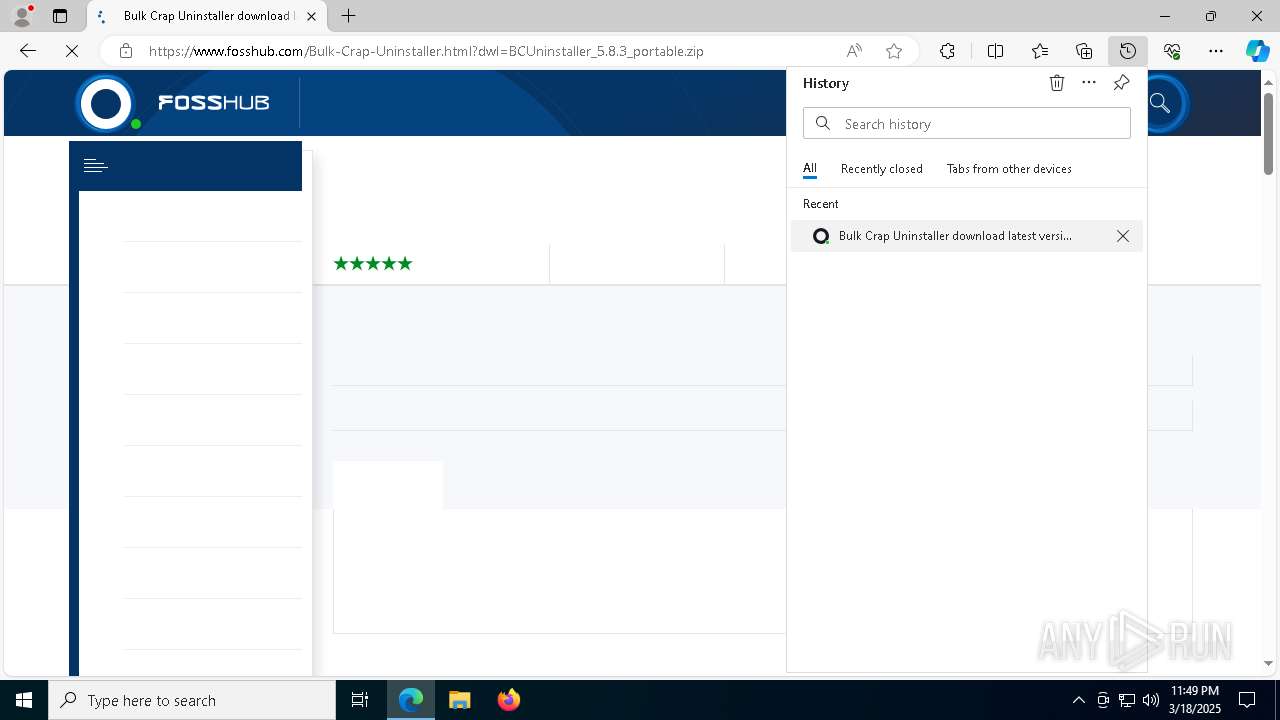Open File Explorer from taskbar

pyautogui.click(x=460, y=700)
